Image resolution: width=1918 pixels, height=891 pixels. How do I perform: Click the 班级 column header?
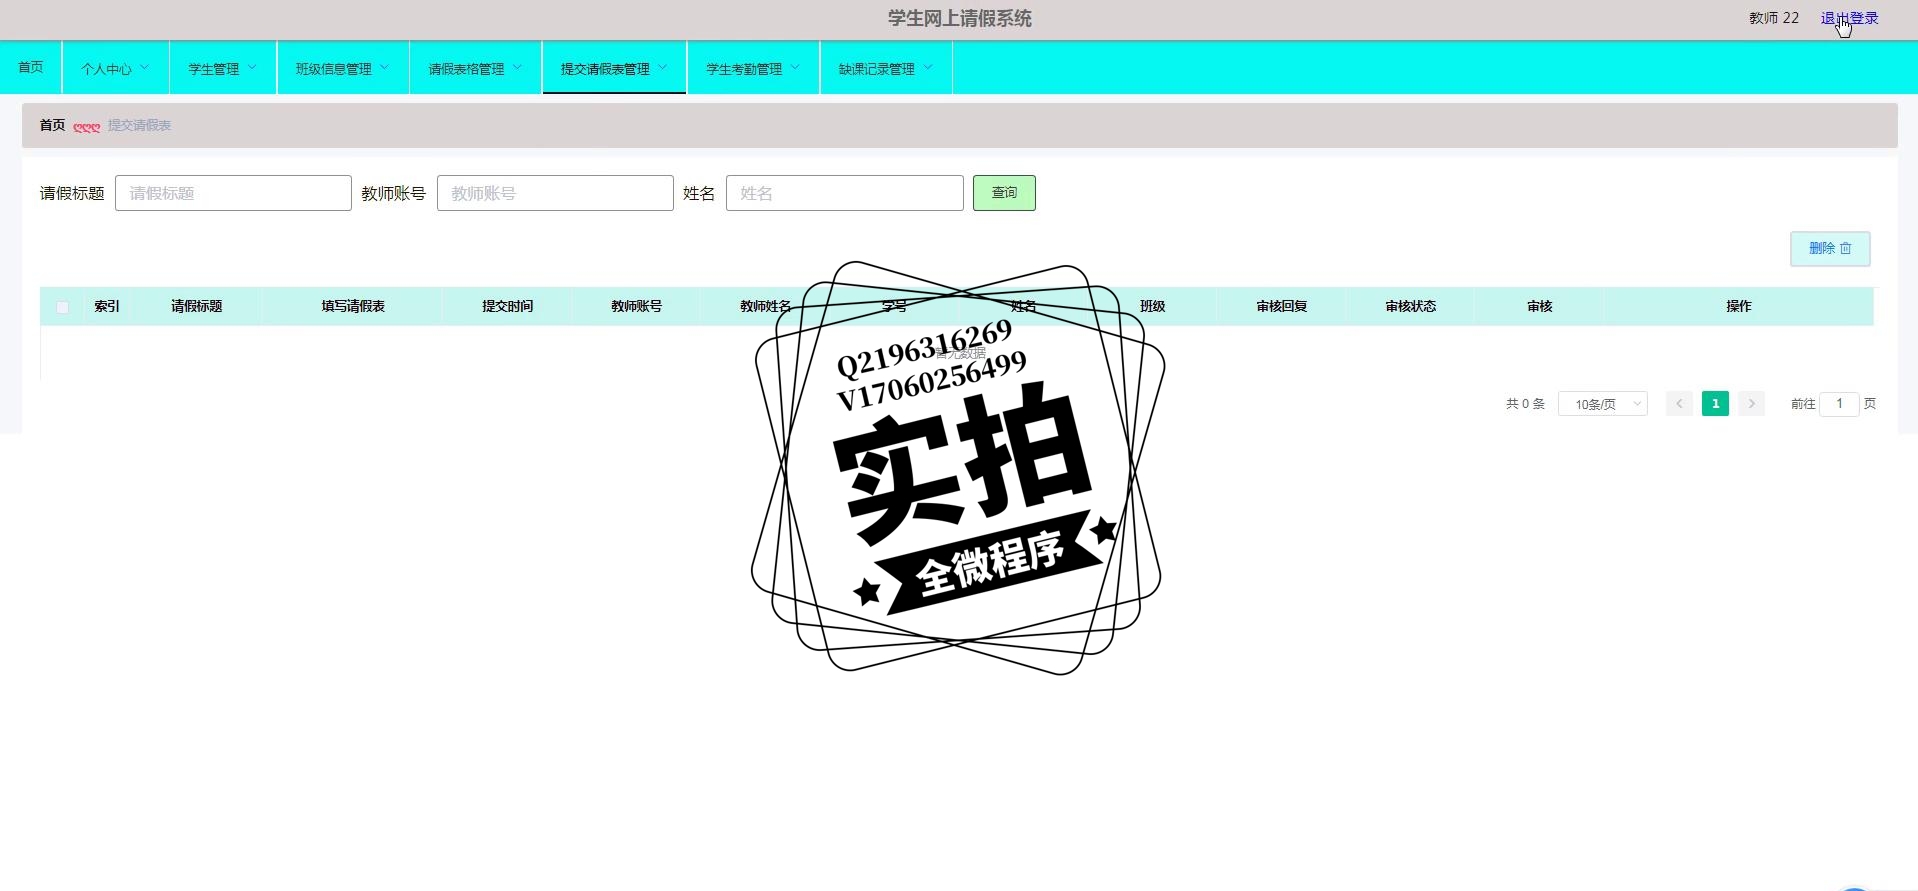(x=1152, y=306)
